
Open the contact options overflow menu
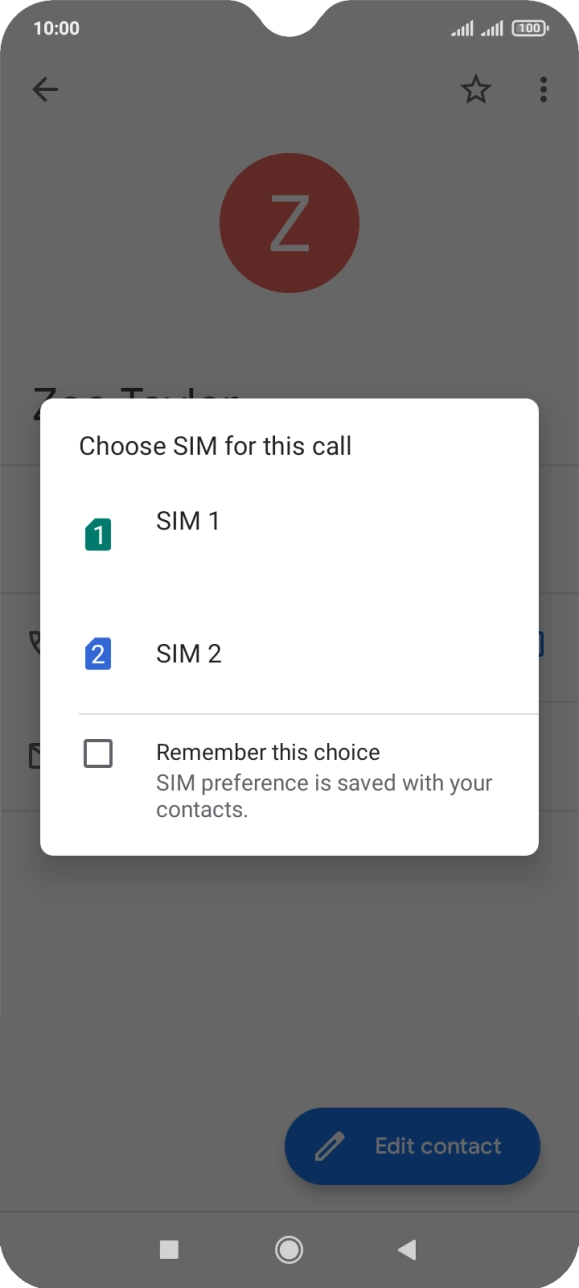pos(542,89)
